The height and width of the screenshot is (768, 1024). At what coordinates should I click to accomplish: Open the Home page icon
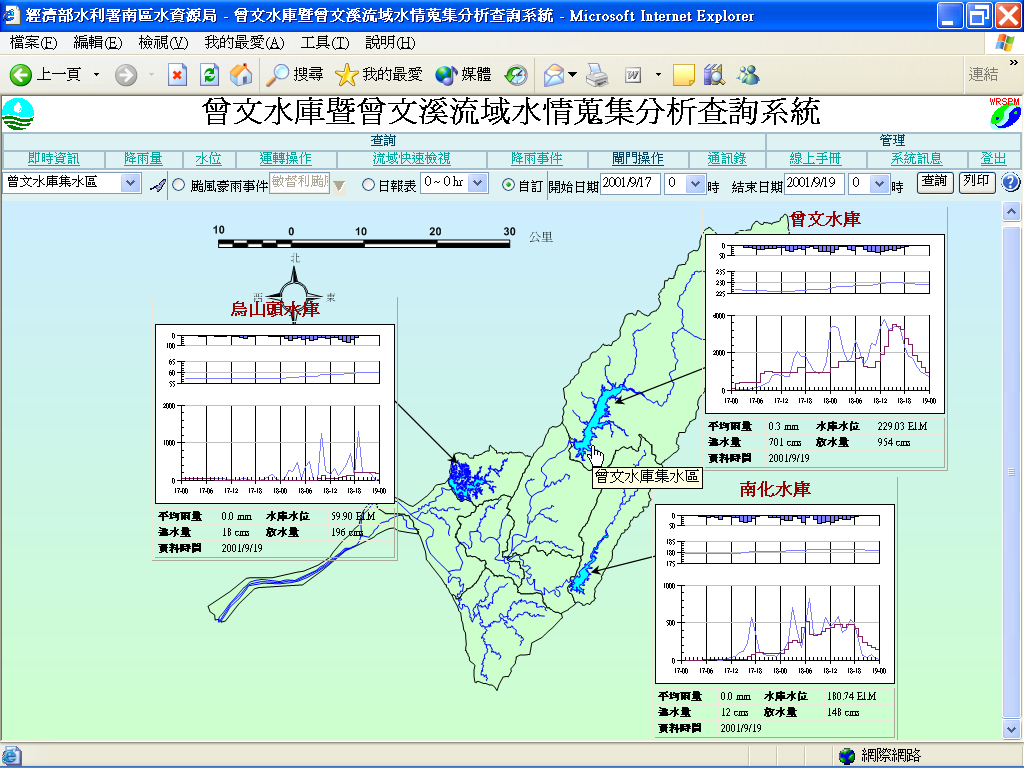[241, 75]
